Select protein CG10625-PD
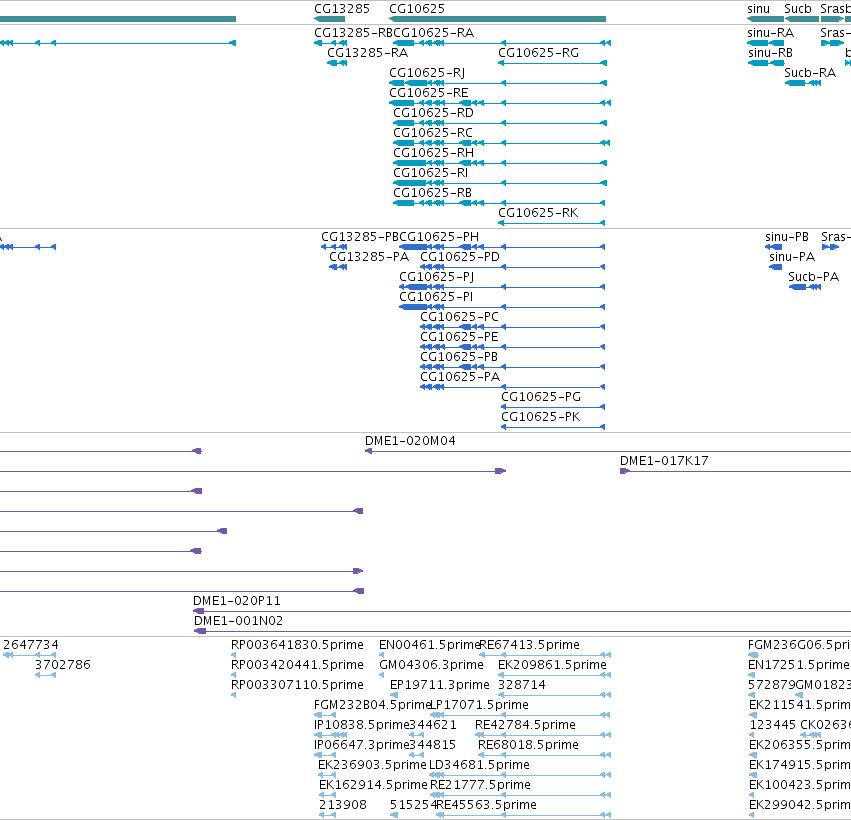The width and height of the screenshot is (851, 820). pyautogui.click(x=460, y=257)
